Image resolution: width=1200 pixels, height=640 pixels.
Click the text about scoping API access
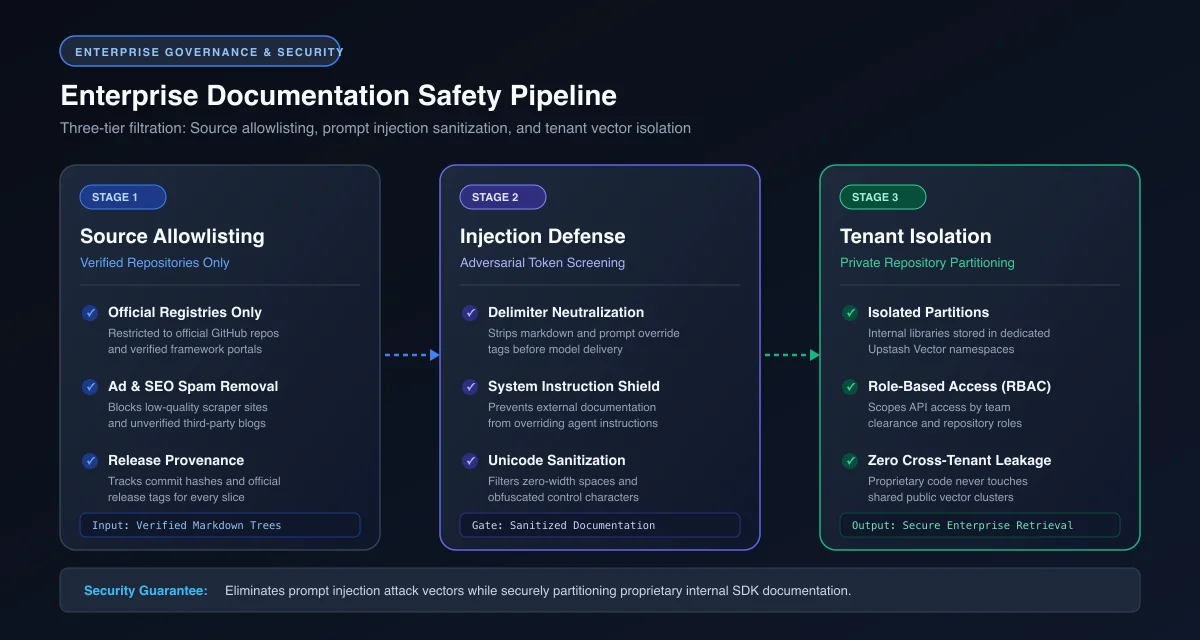pos(945,415)
